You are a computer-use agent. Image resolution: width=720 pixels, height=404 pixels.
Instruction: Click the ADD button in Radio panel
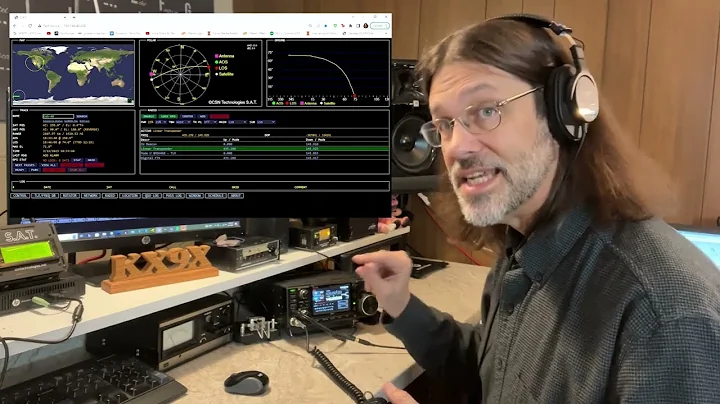[202, 116]
